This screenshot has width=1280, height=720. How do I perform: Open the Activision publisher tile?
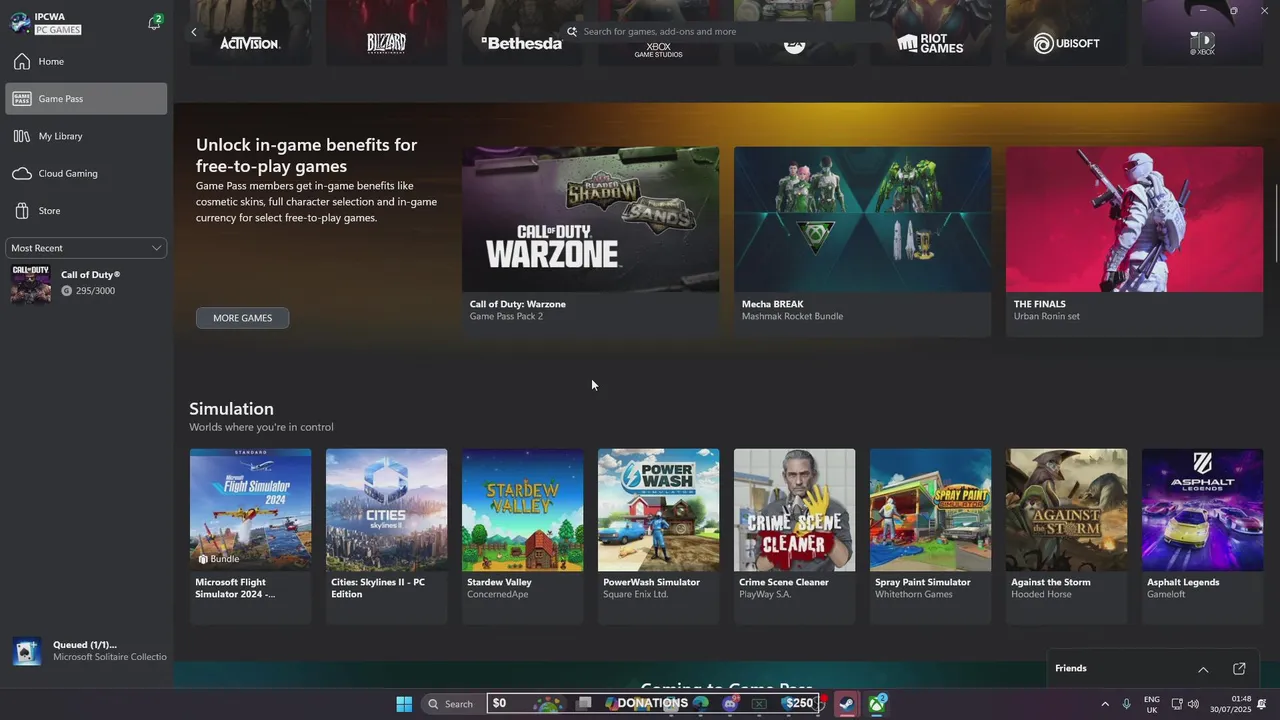tap(250, 33)
